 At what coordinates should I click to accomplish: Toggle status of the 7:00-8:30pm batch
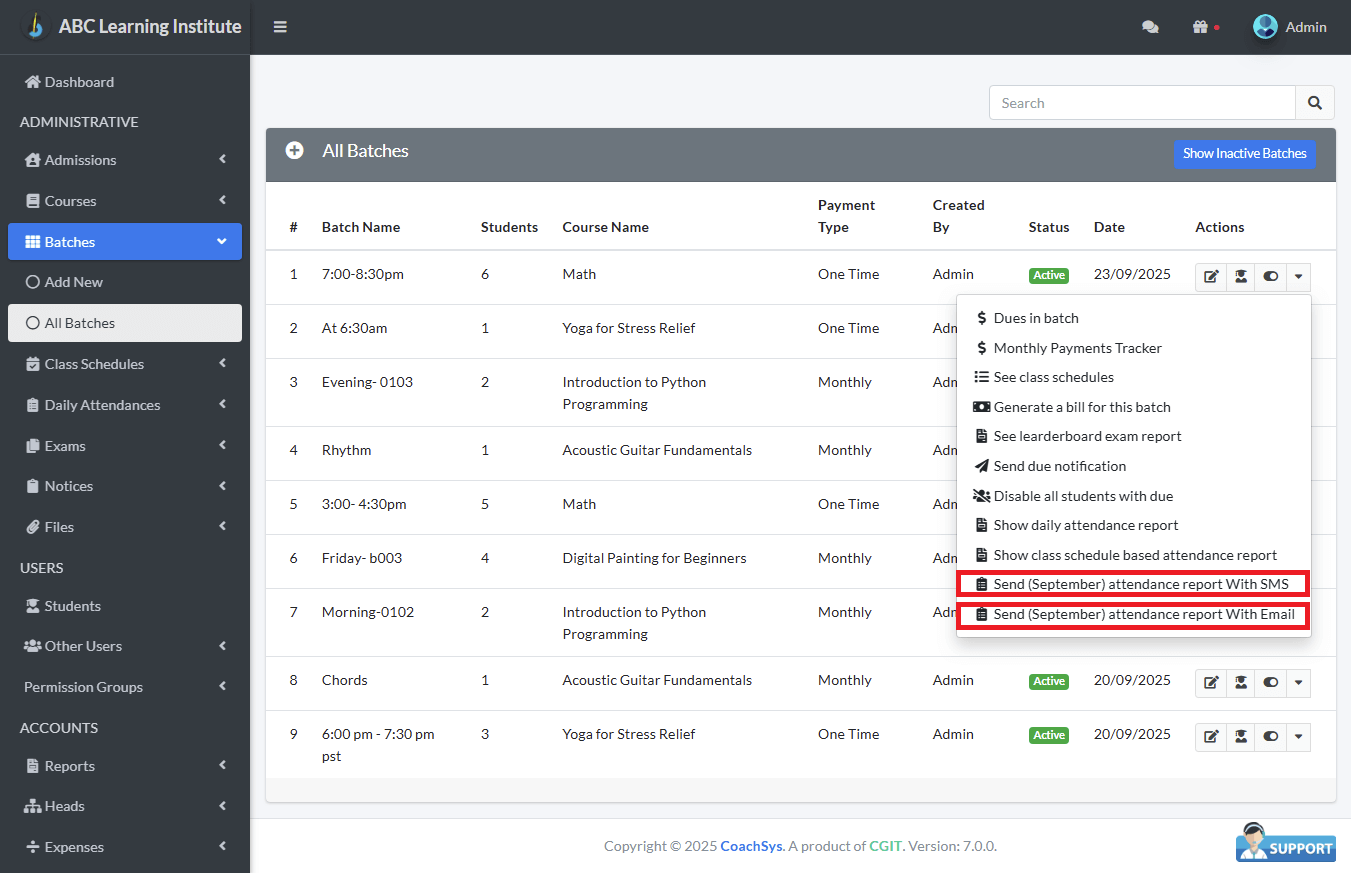tap(1270, 277)
